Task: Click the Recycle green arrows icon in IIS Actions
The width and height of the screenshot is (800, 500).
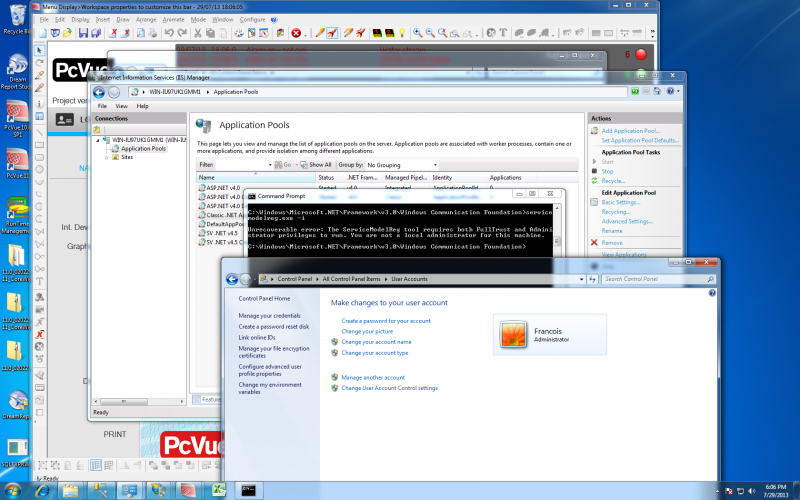Action: point(594,181)
